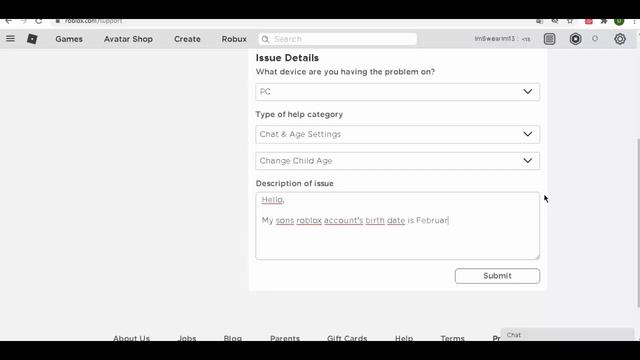Viewport: 640px width, 360px height.
Task: Open the browser extensions puzzle icon
Action: coord(604,21)
